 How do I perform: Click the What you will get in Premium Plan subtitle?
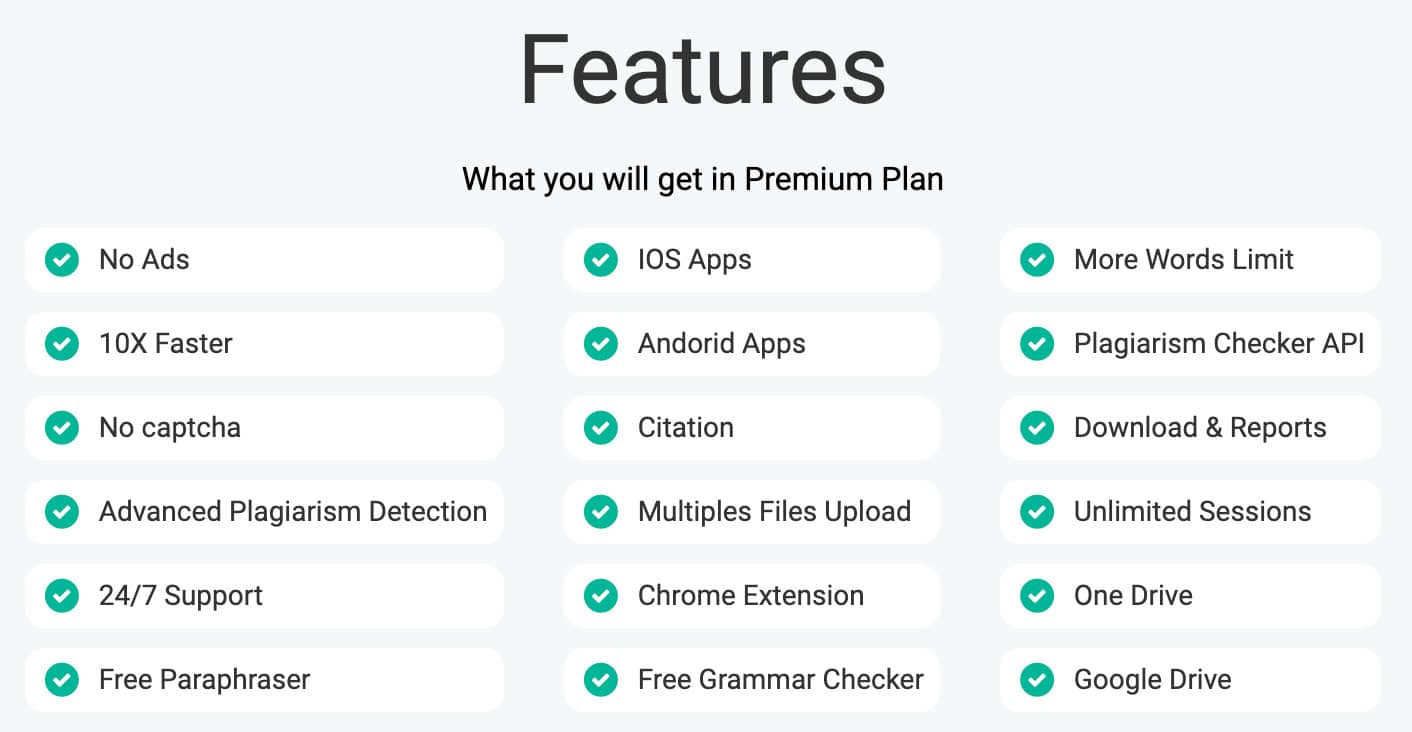pyautogui.click(x=703, y=179)
